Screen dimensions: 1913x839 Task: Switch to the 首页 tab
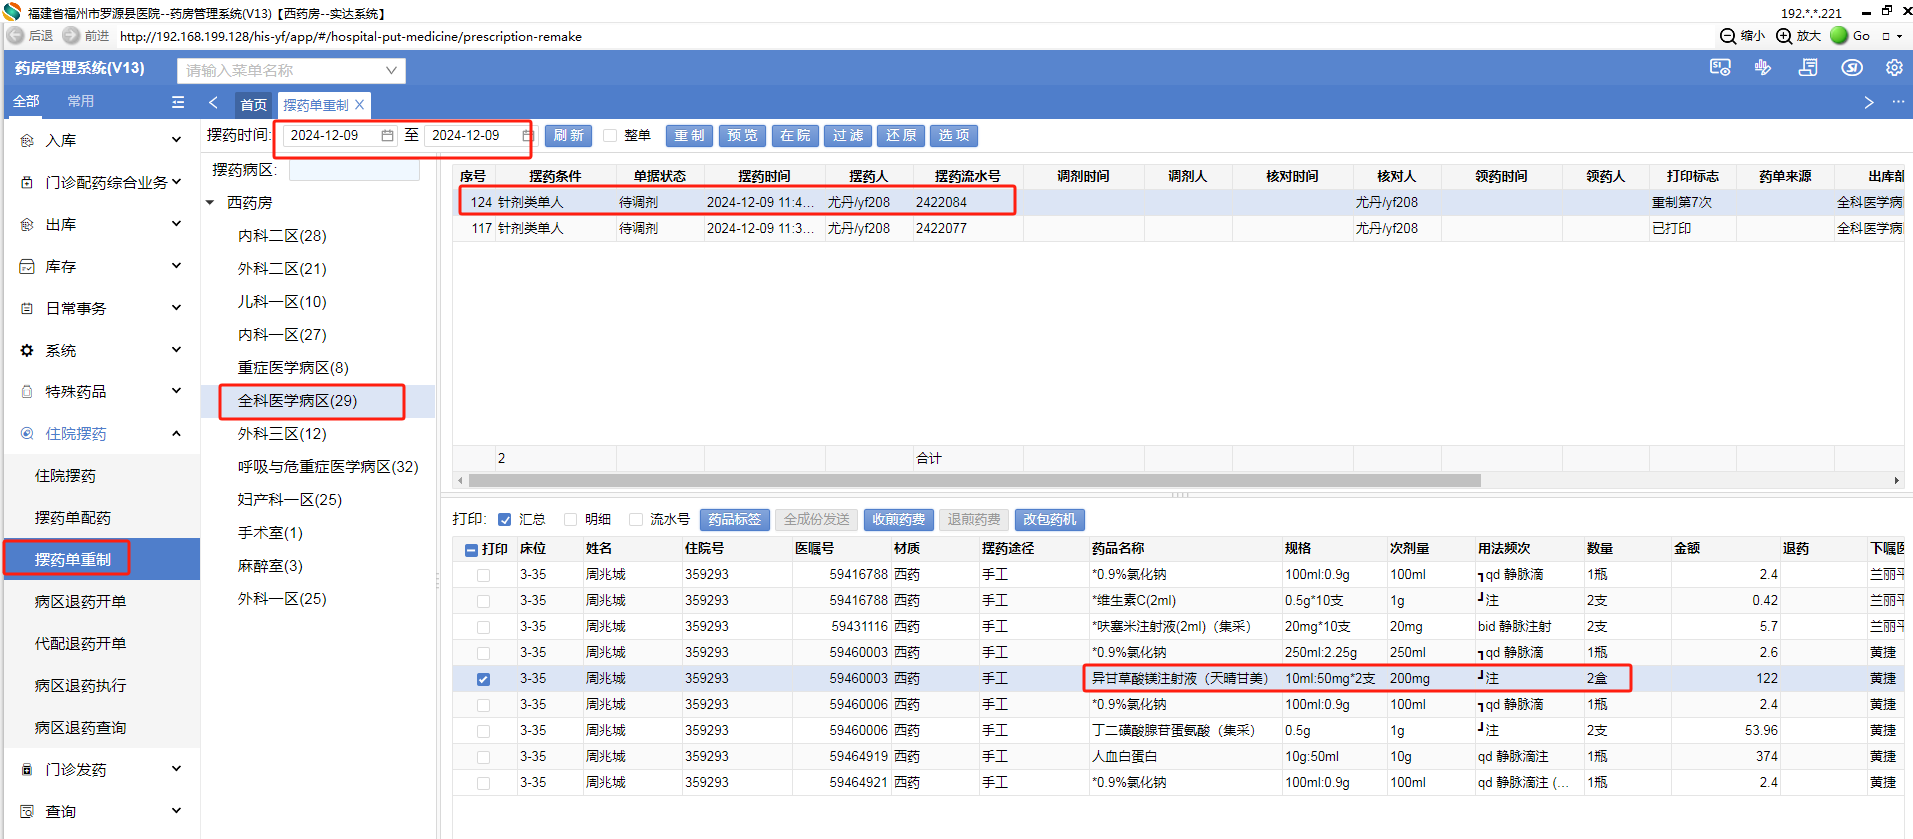[x=253, y=105]
